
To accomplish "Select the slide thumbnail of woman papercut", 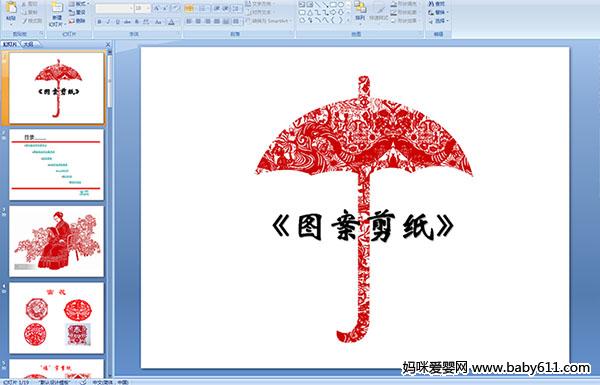I will point(57,241).
